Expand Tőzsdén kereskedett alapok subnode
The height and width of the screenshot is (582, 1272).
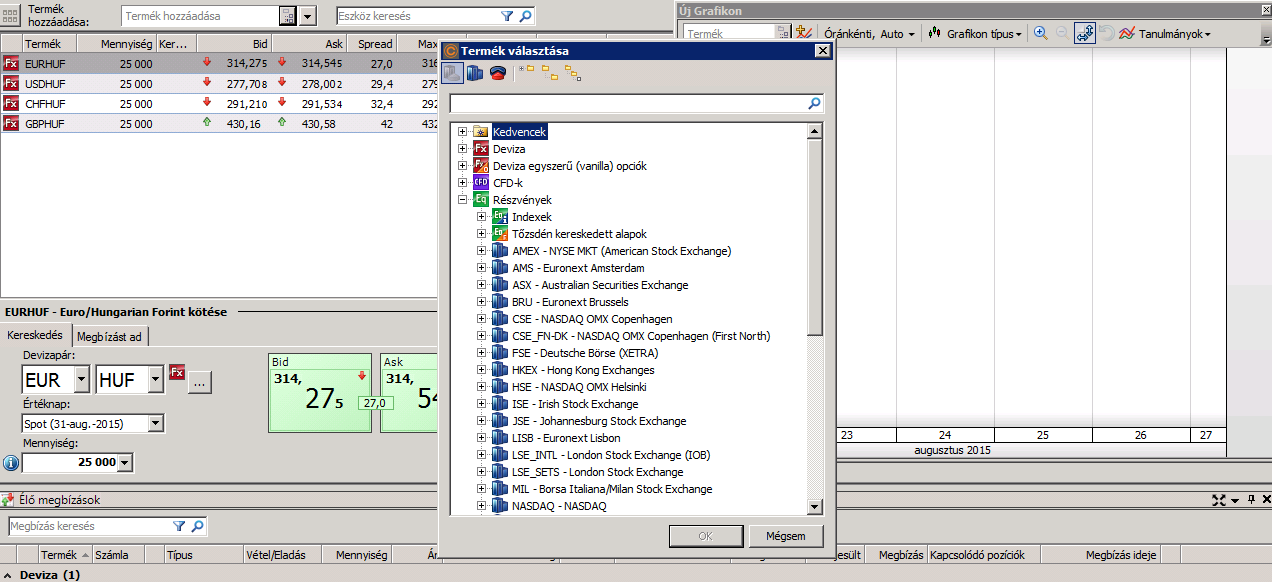(x=482, y=234)
